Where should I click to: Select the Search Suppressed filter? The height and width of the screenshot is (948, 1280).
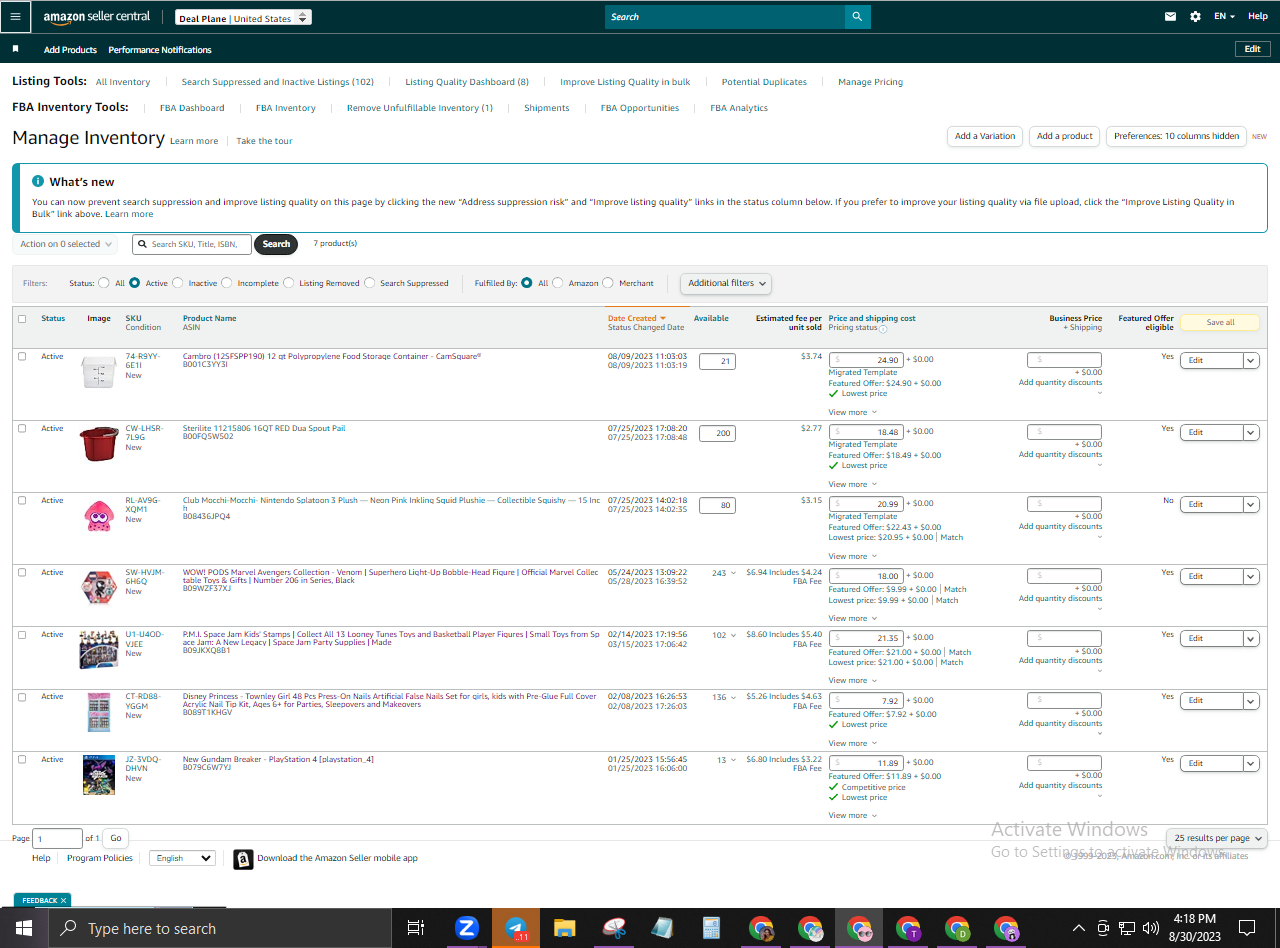coord(370,283)
